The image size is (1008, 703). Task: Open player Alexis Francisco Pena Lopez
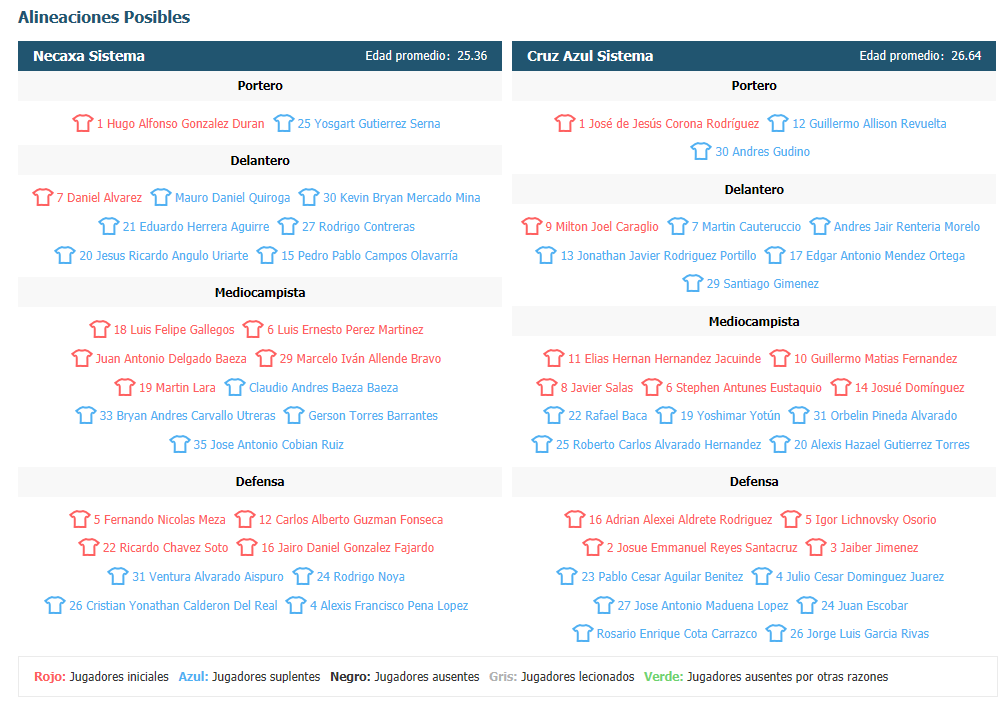pos(389,605)
